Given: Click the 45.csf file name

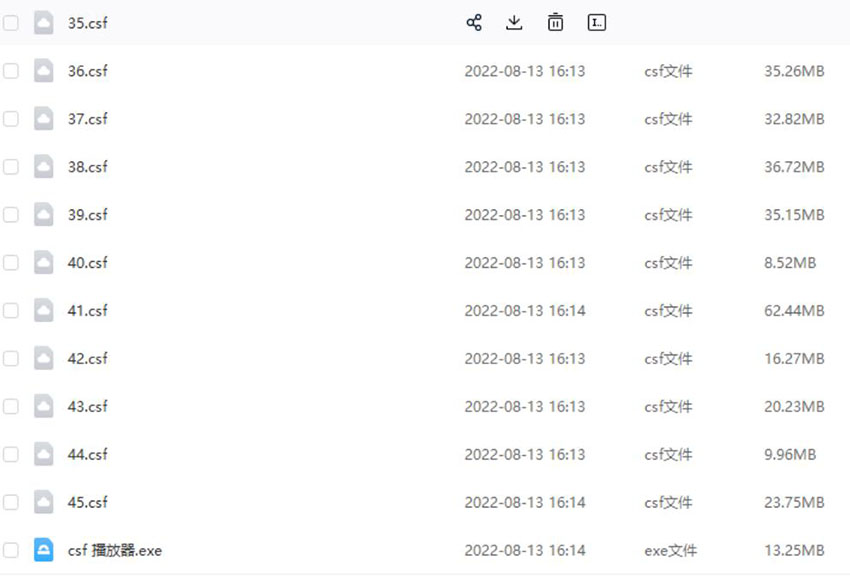Looking at the screenshot, I should 87,502.
